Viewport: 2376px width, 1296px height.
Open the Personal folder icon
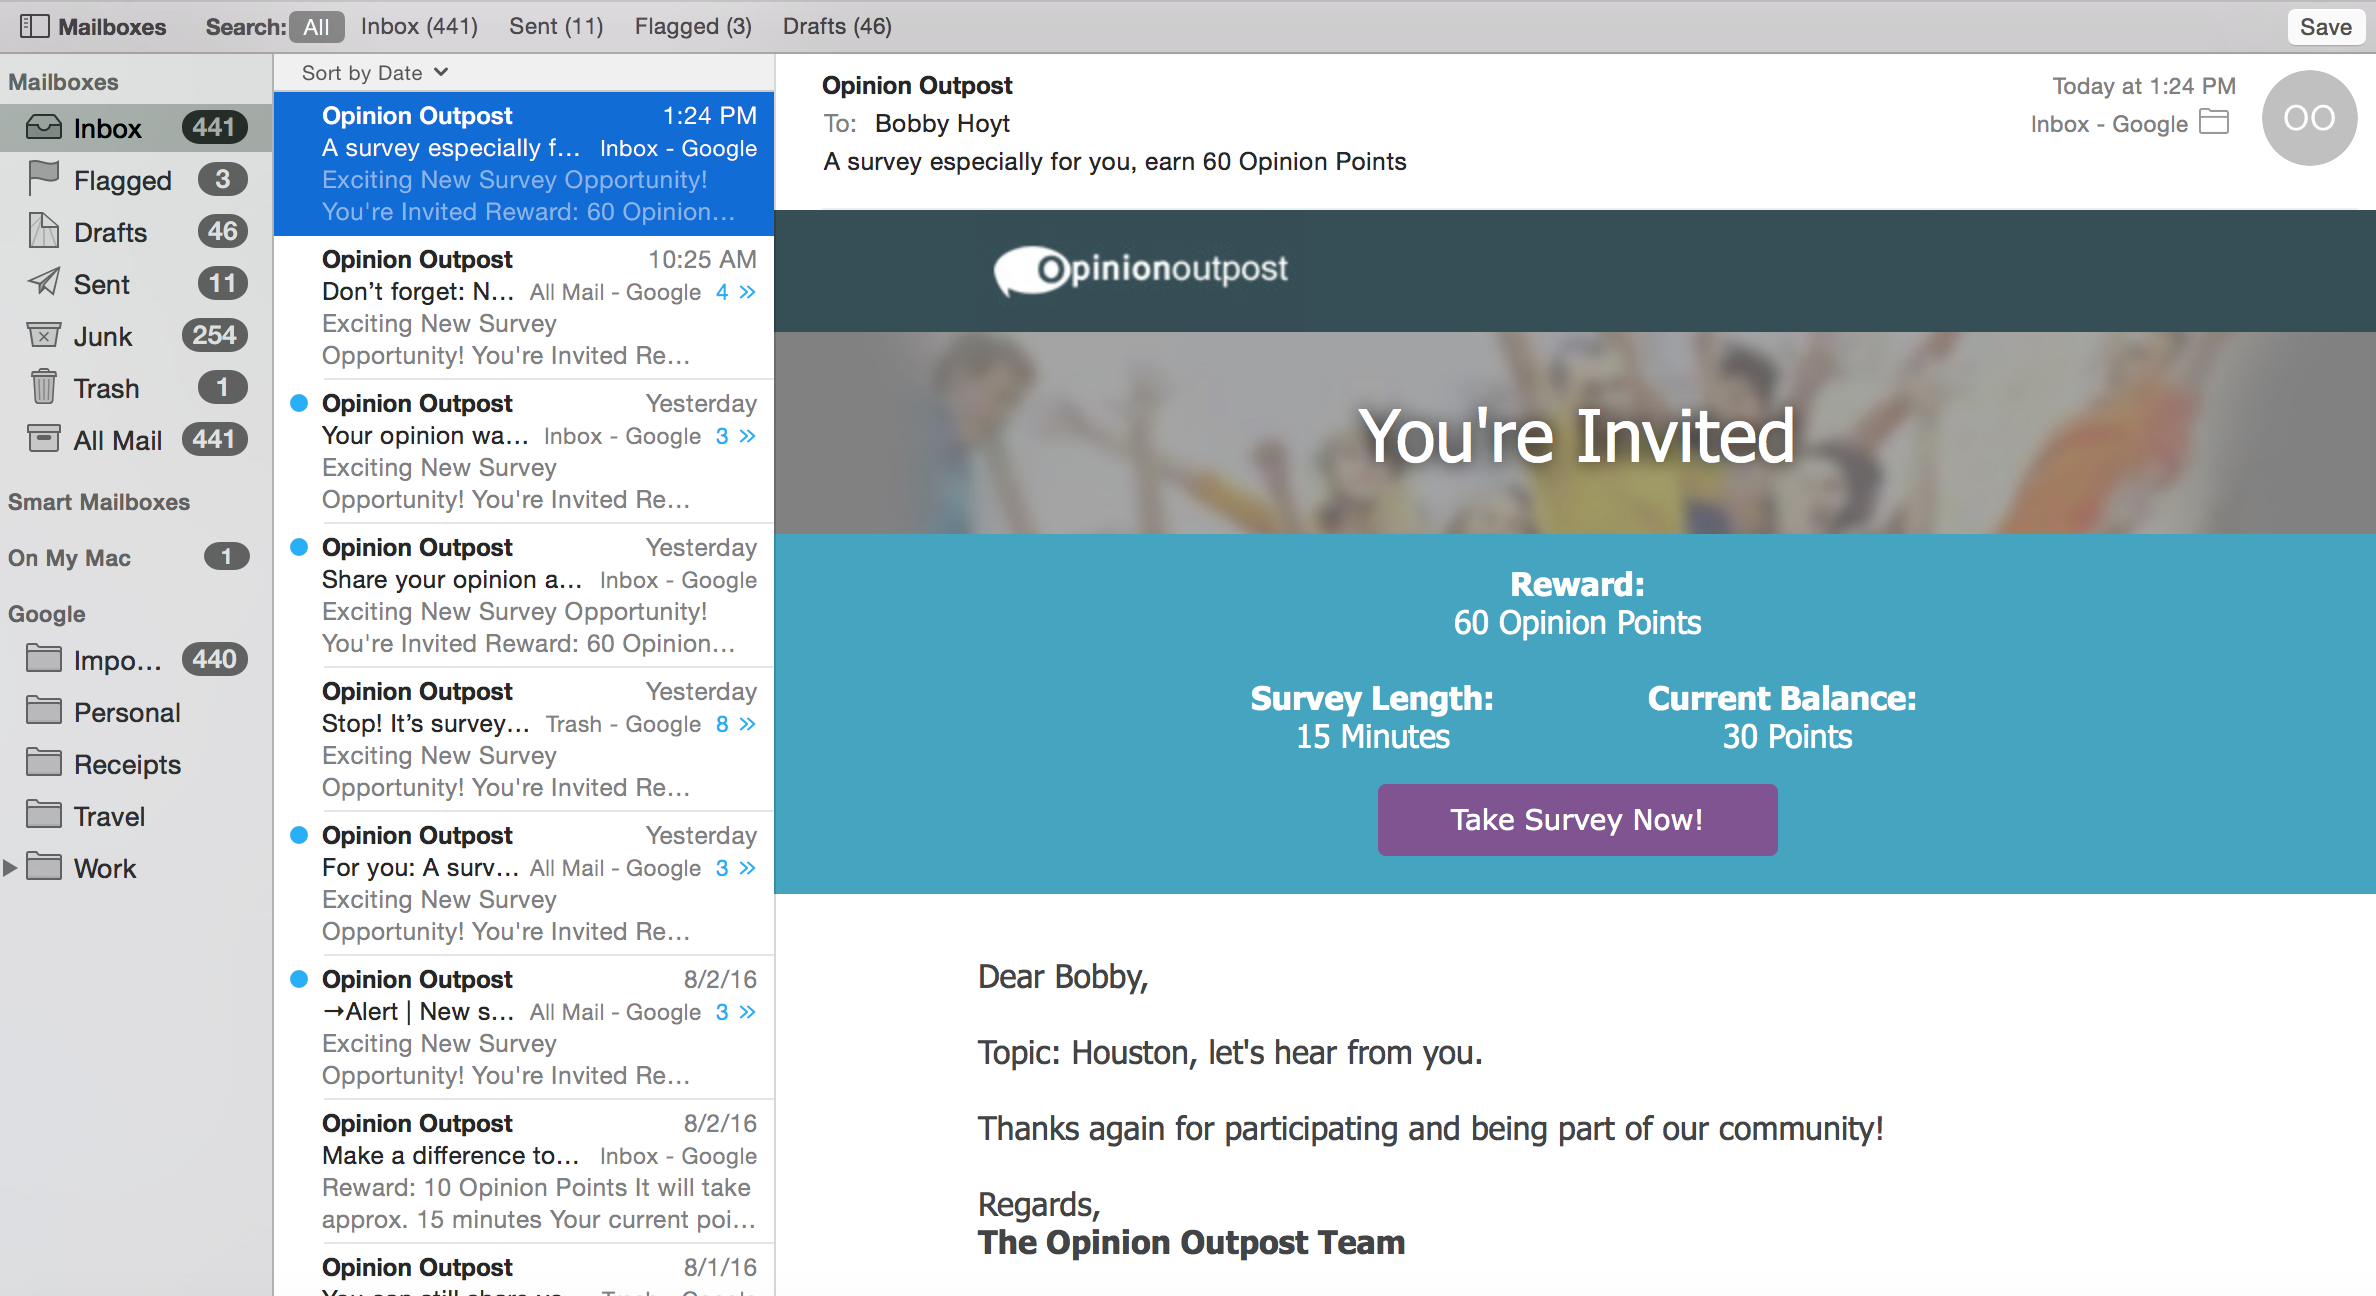[x=43, y=711]
